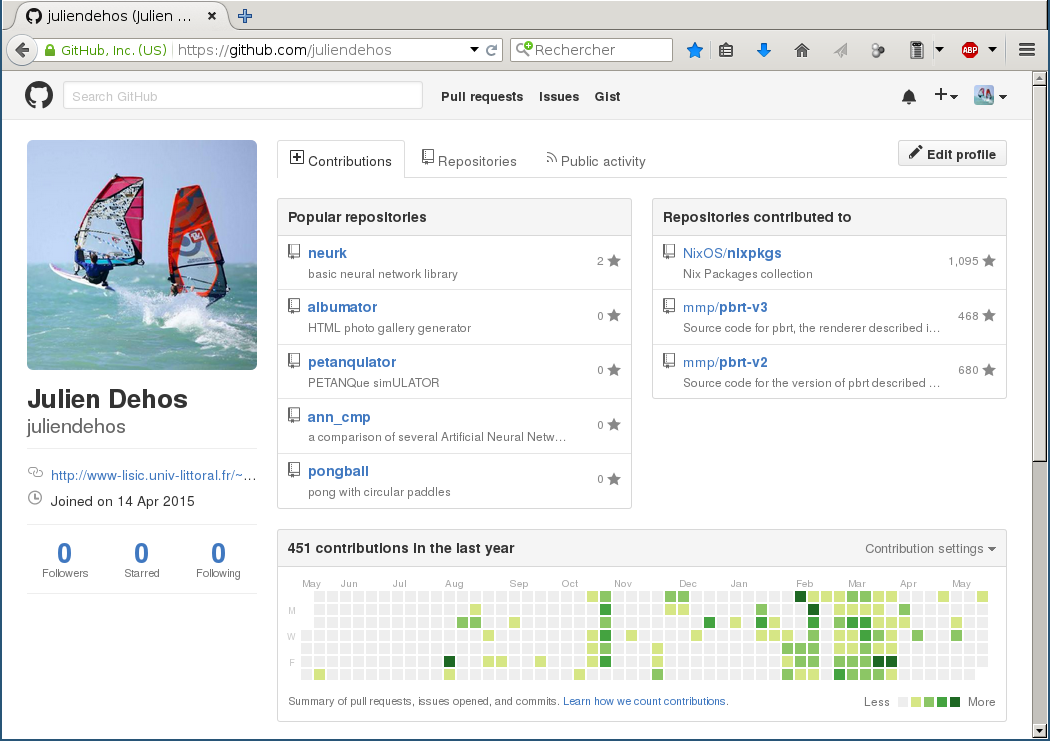Image resolution: width=1050 pixels, height=741 pixels.
Task: Click the star icon beside pongball
Action: click(614, 479)
